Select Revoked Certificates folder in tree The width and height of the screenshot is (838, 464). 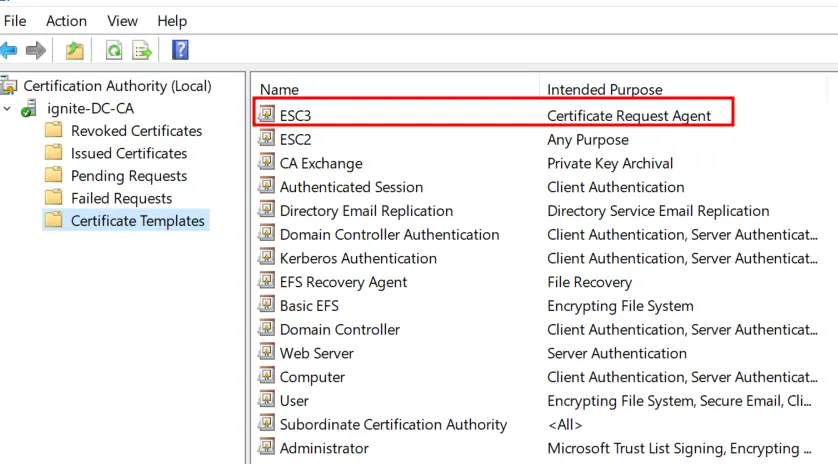click(136, 131)
